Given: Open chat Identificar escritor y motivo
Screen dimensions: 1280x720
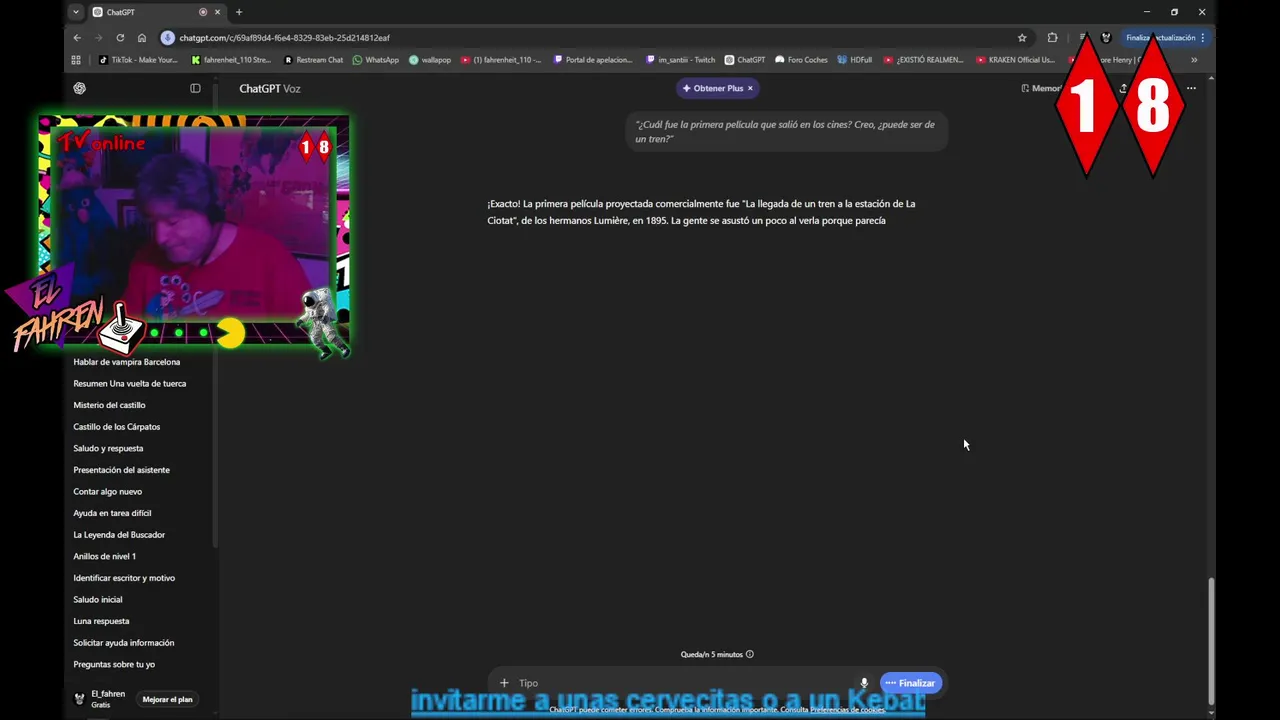Looking at the screenshot, I should click(124, 578).
